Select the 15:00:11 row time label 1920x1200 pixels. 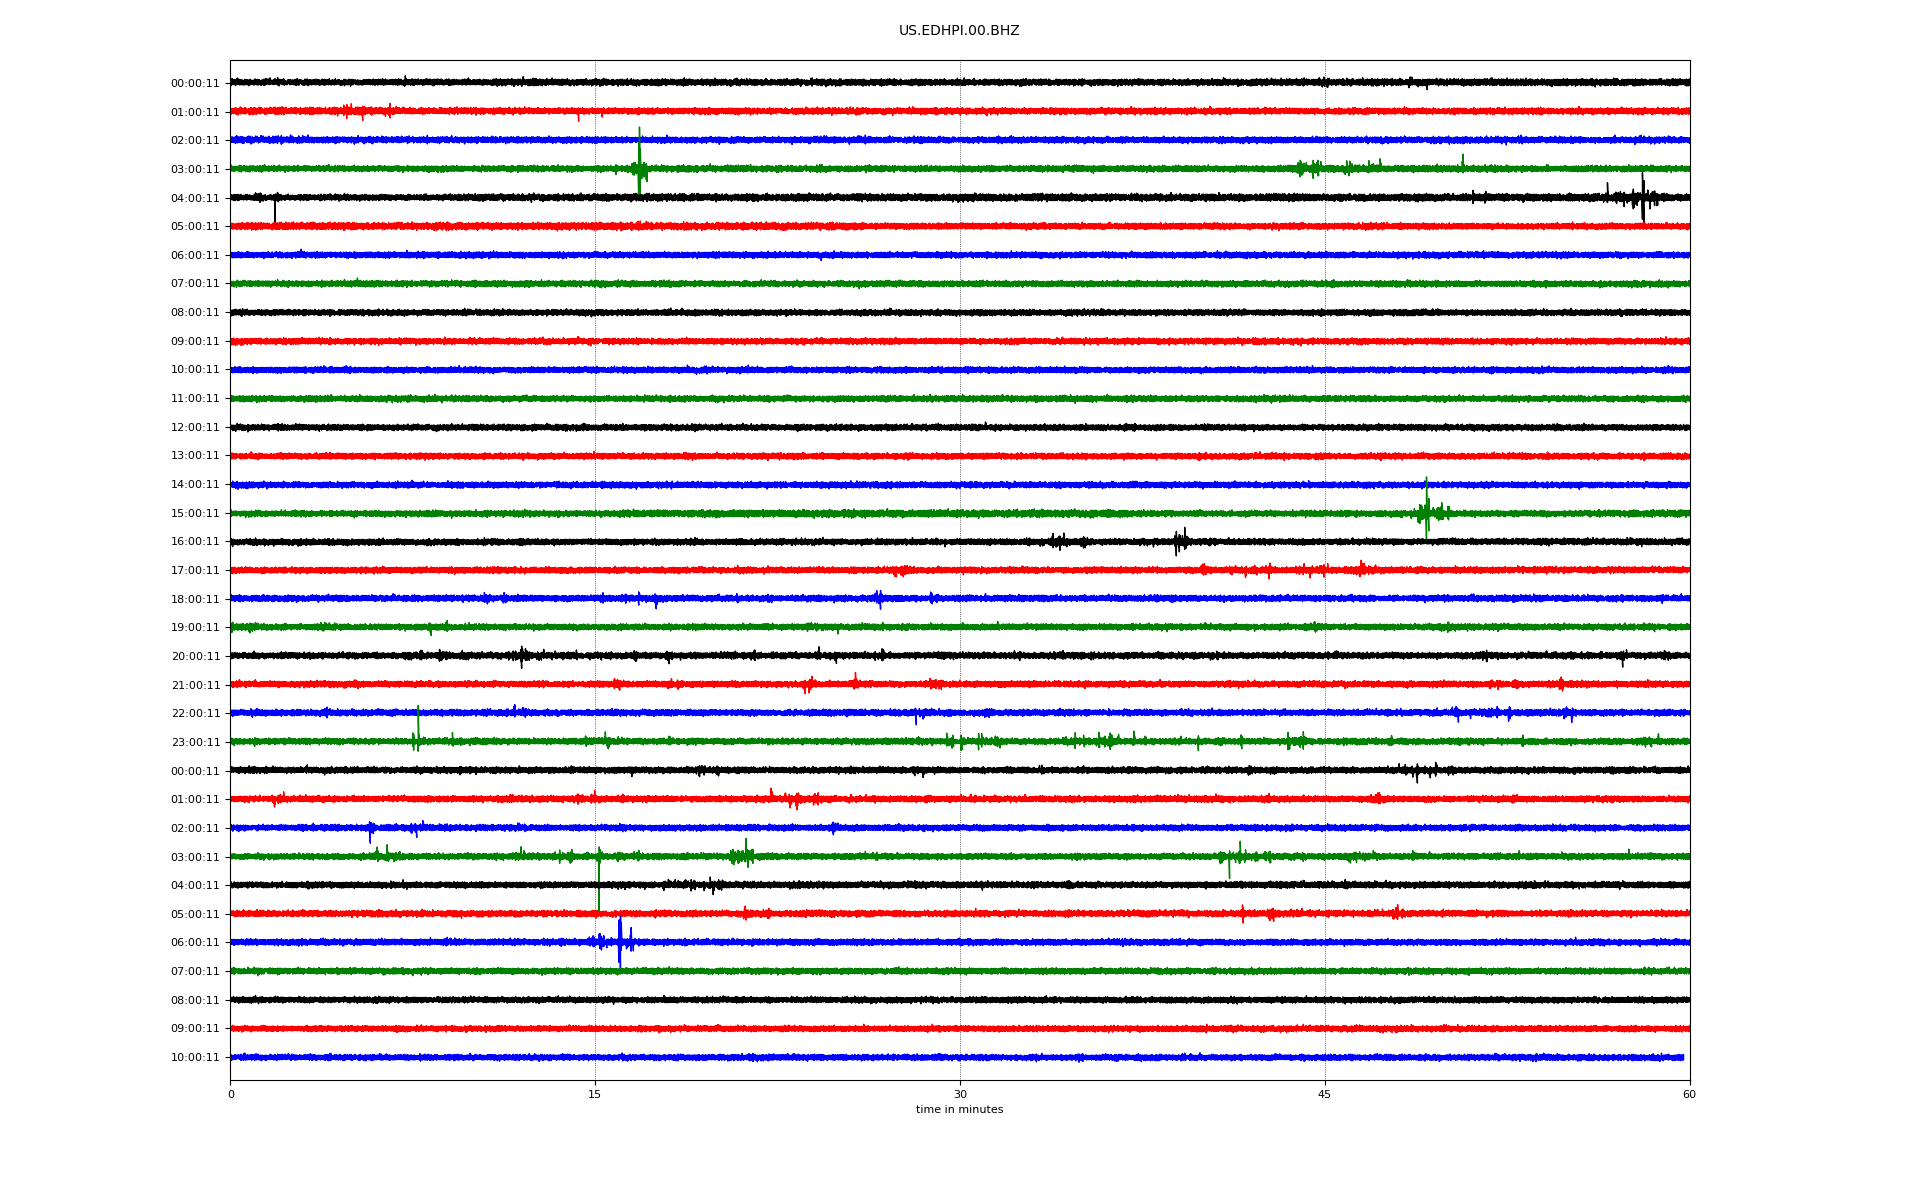click(195, 514)
